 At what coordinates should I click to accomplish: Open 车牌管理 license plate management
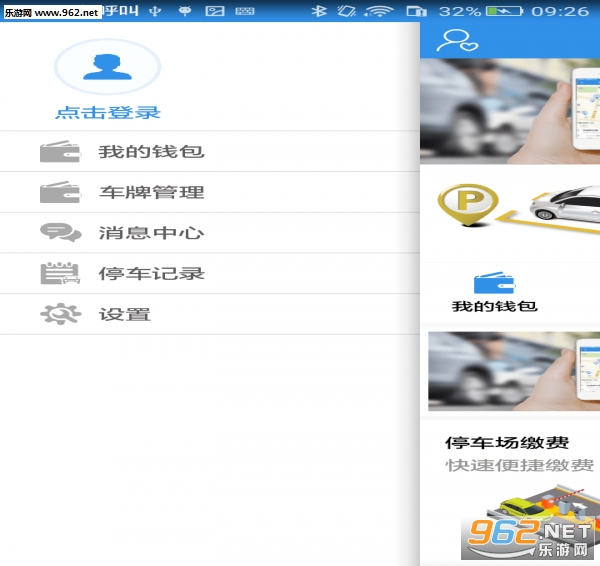tap(151, 192)
